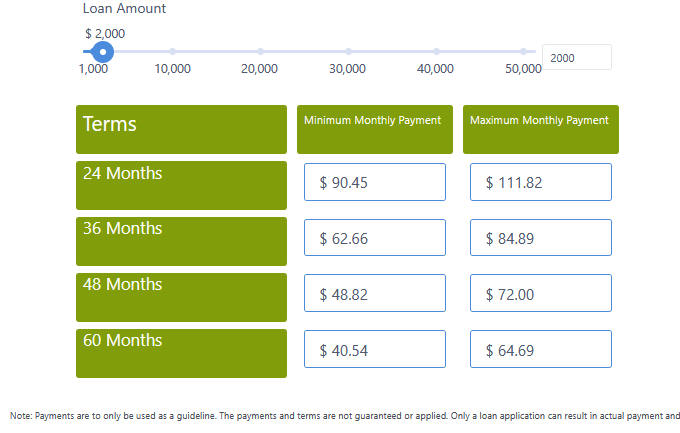This screenshot has width=680, height=433.
Task: Click the loan amount input showing 2000
Action: [576, 58]
